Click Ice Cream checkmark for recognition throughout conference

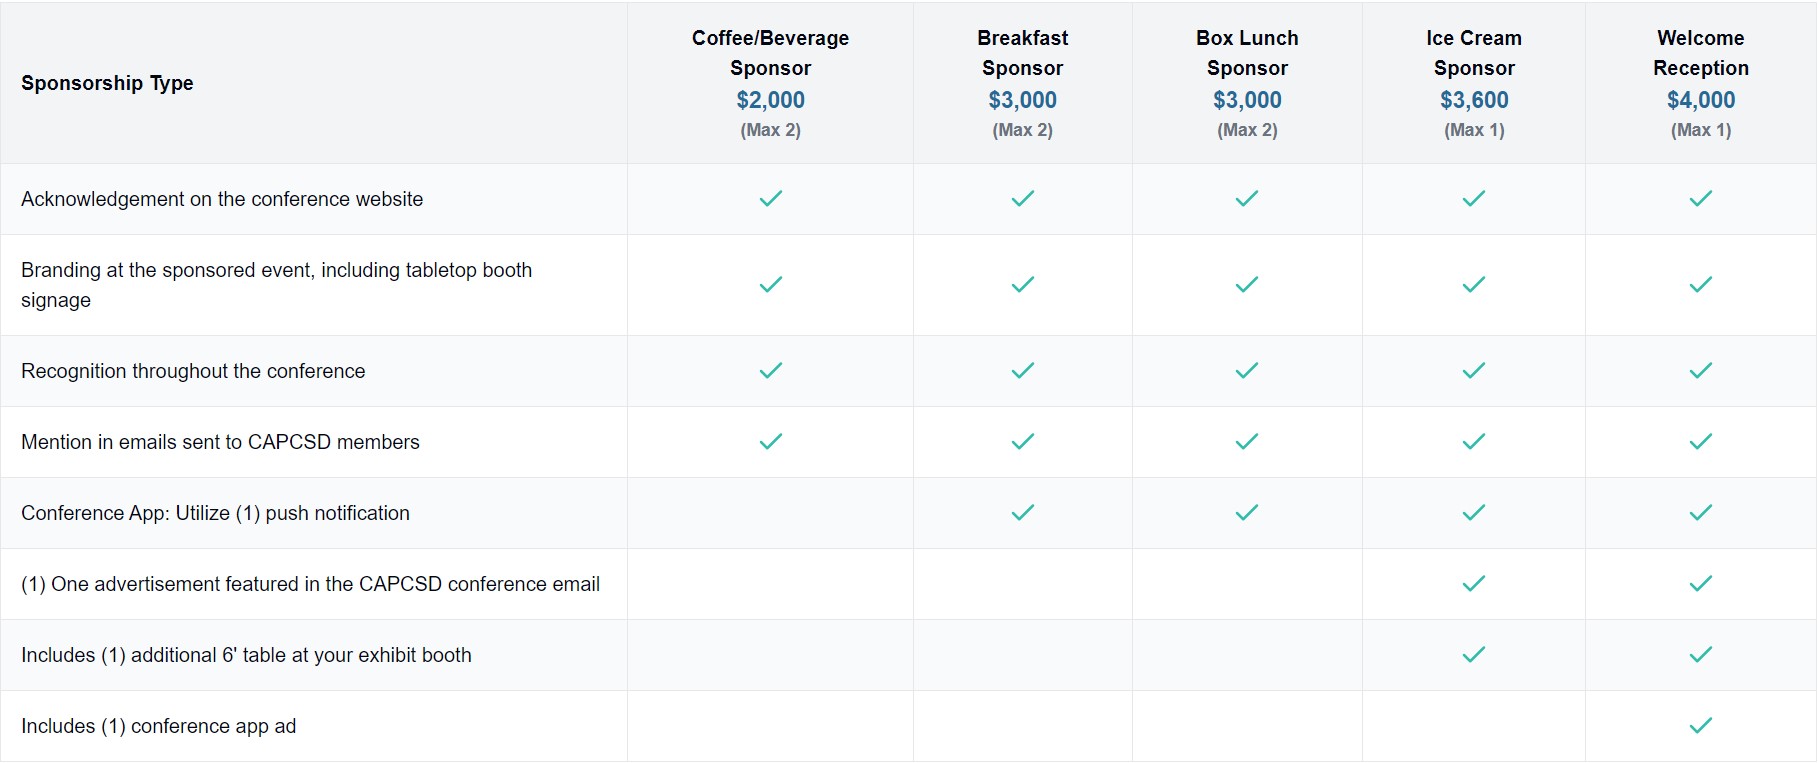(1474, 371)
